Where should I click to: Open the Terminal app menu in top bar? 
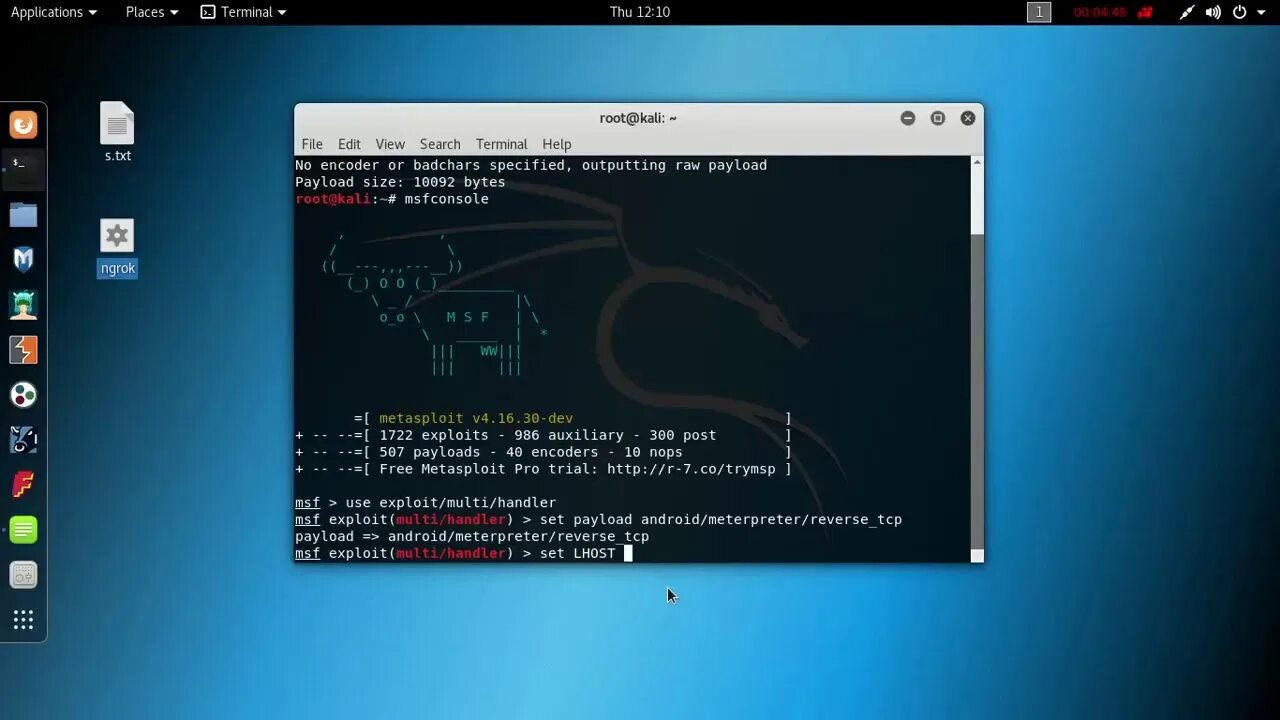pyautogui.click(x=243, y=12)
